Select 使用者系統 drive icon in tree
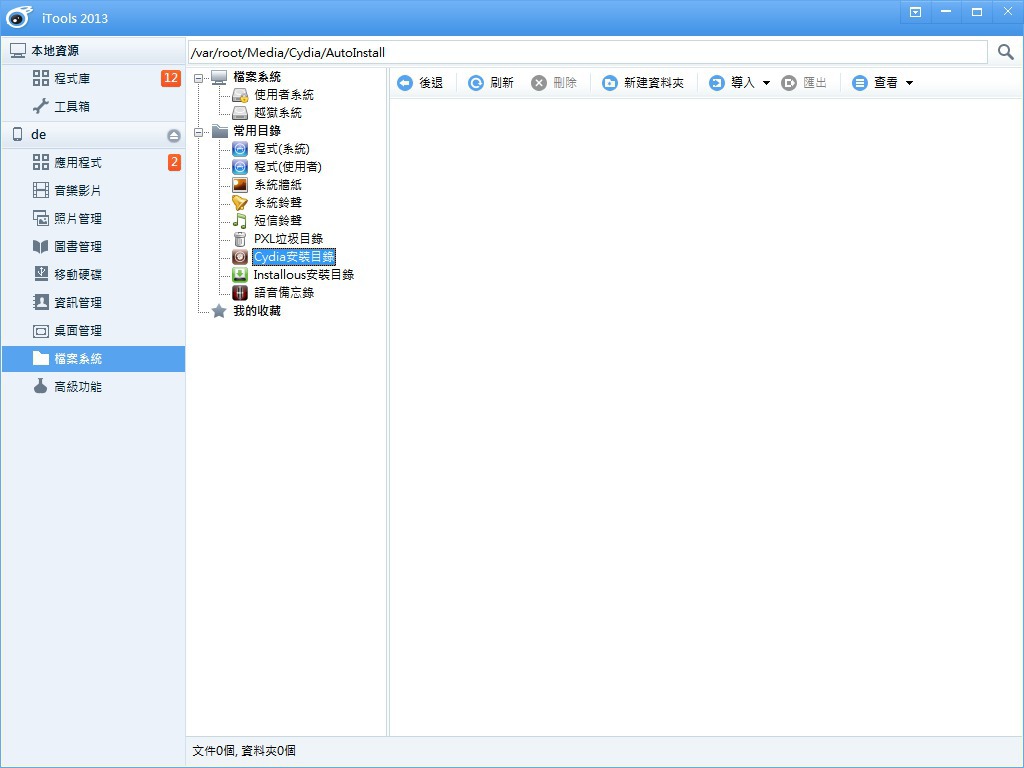1024x768 pixels. 240,95
